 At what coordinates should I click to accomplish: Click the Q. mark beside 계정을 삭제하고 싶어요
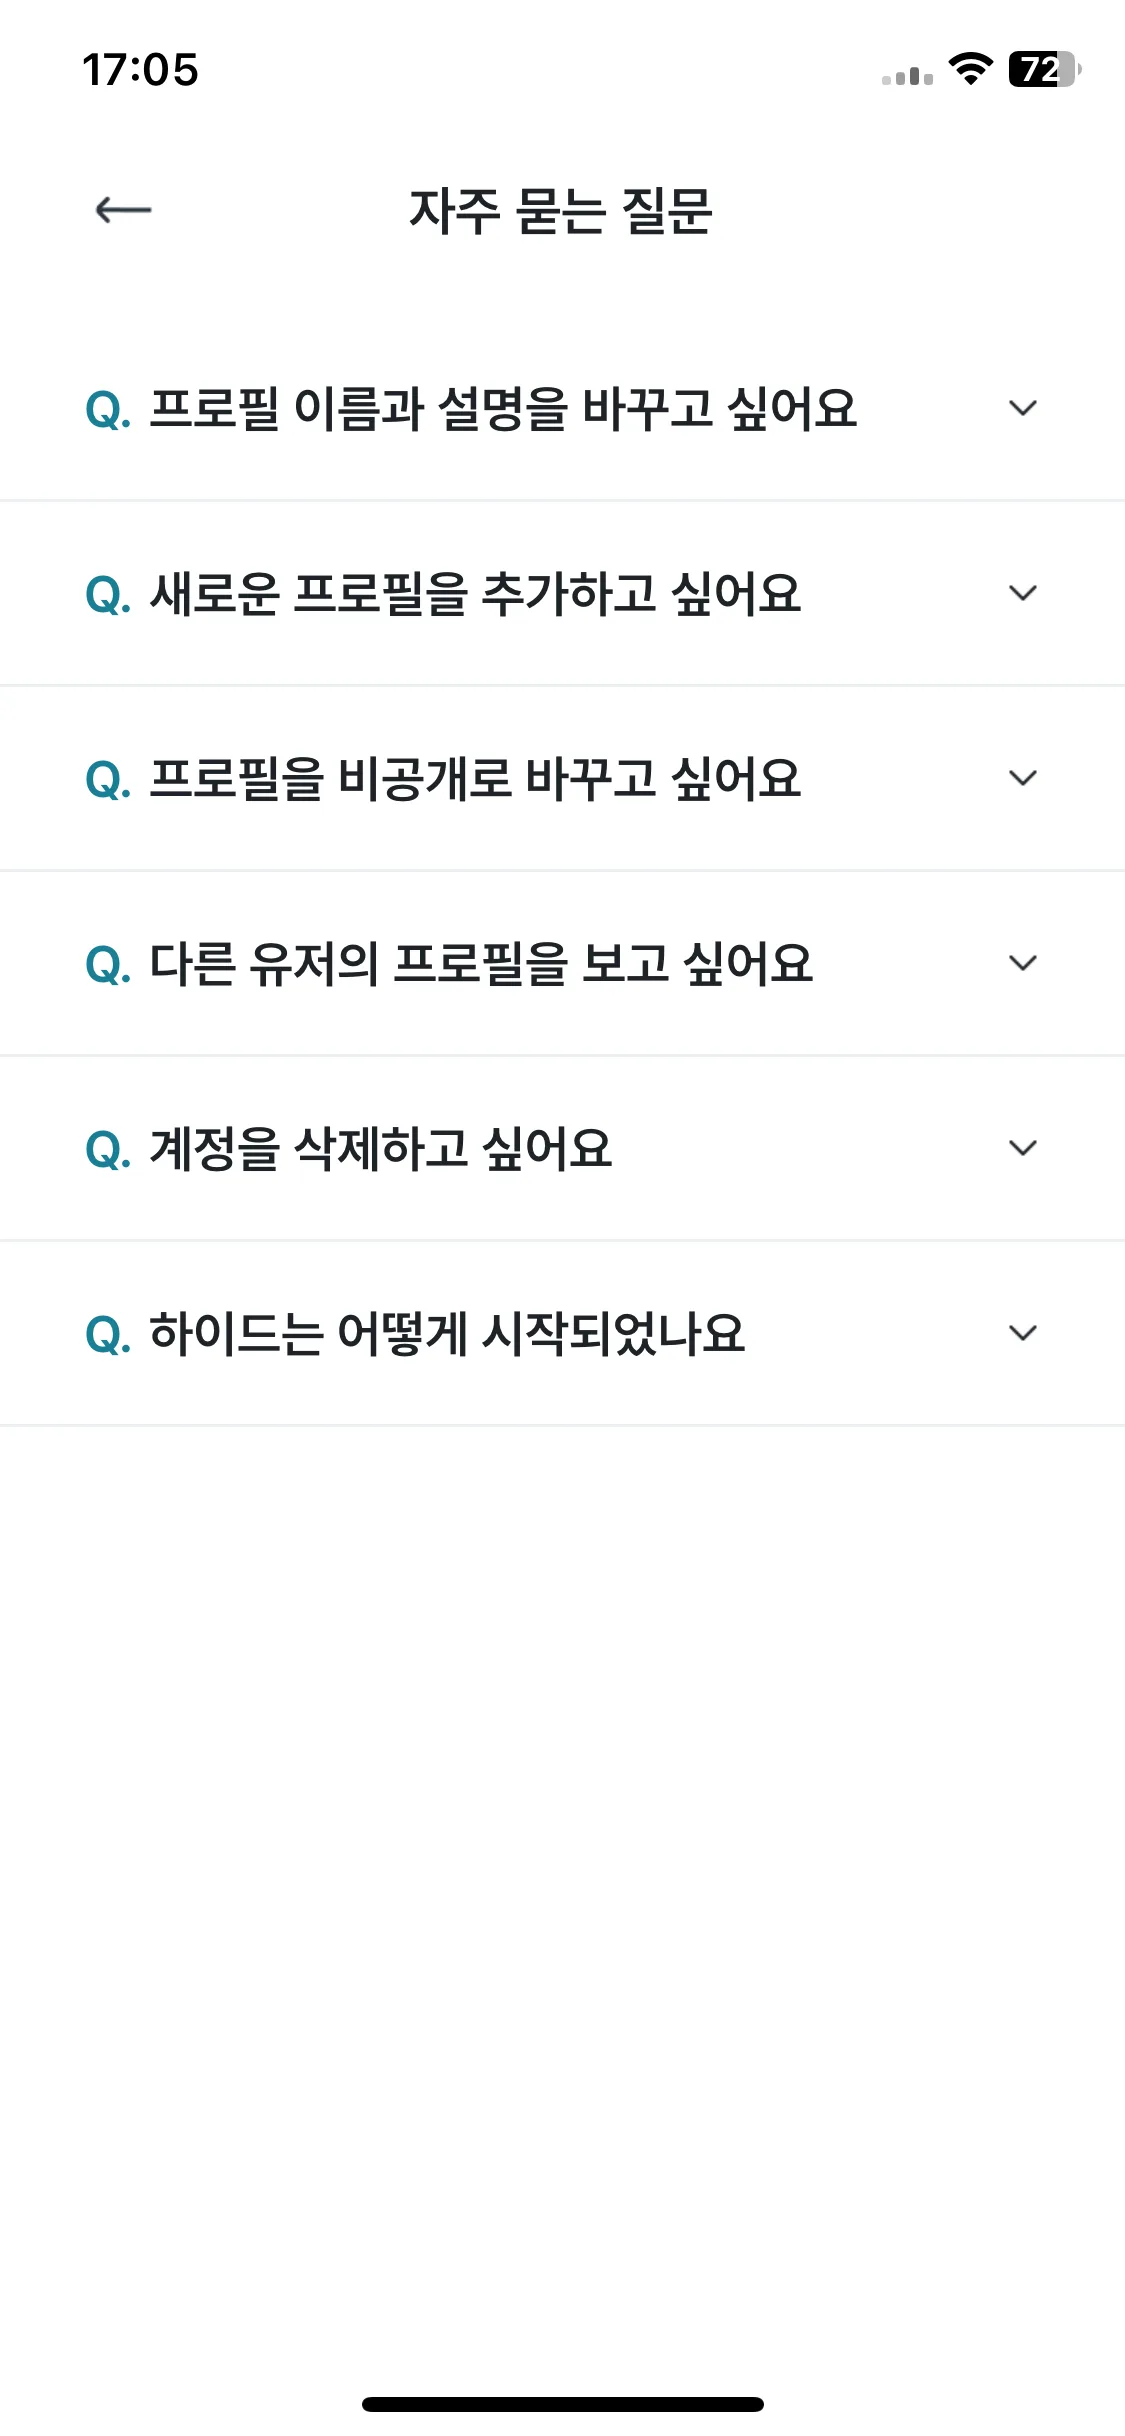coord(108,1150)
